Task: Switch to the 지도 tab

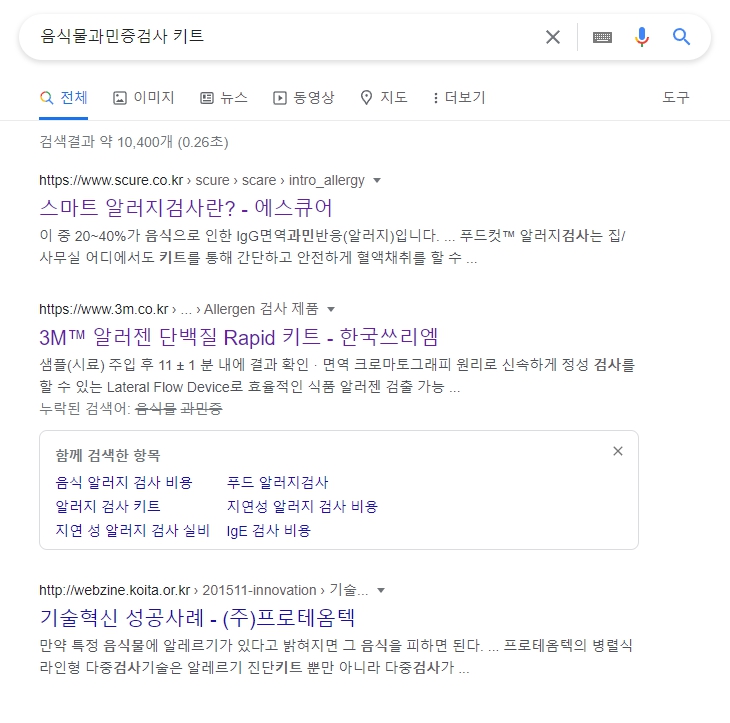Action: [x=384, y=98]
